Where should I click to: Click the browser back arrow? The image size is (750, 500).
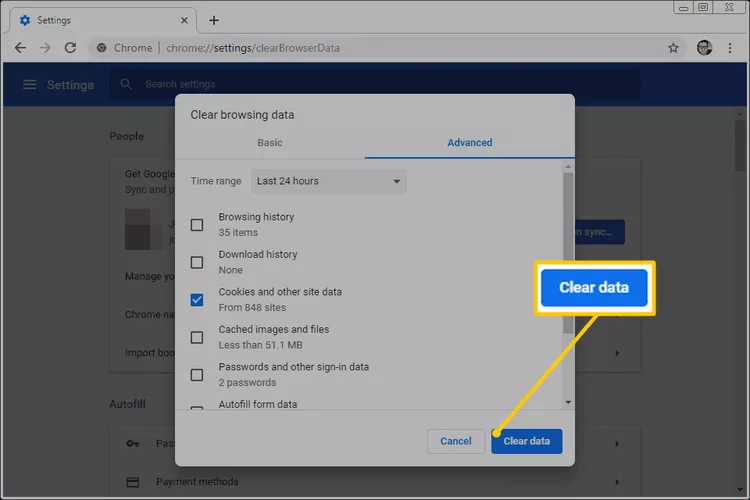20,47
